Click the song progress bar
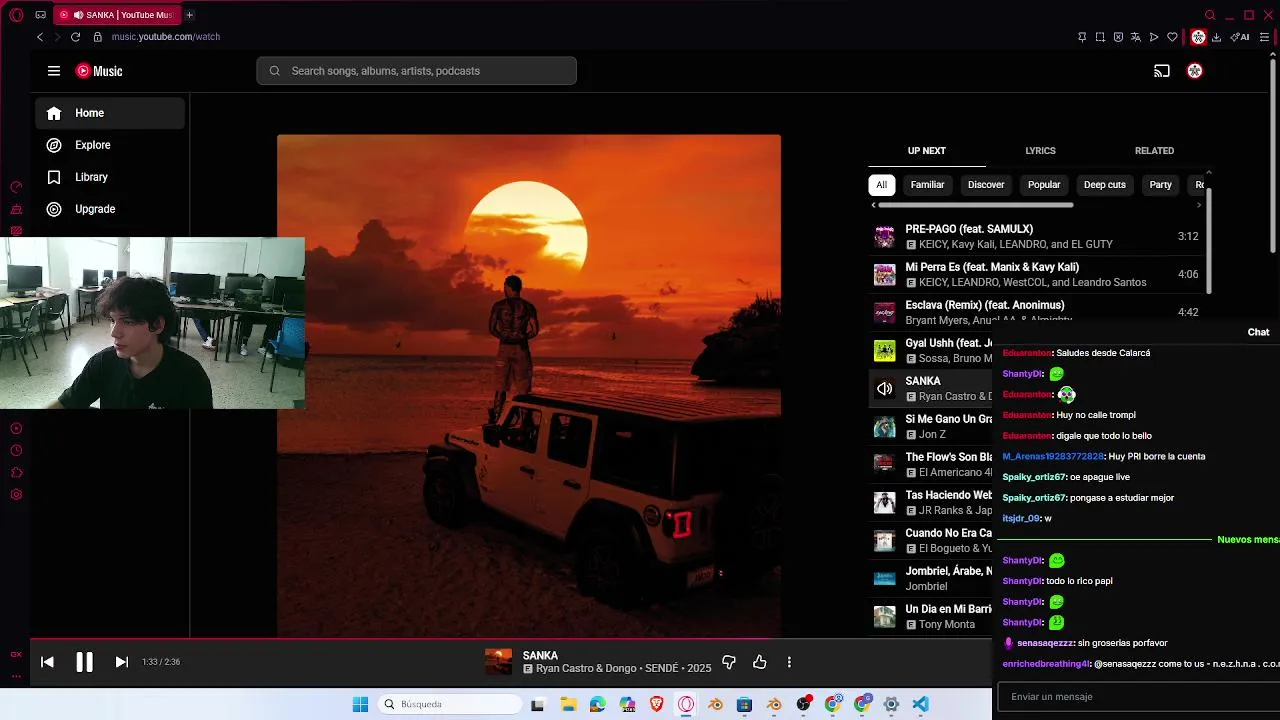Image resolution: width=1280 pixels, height=720 pixels. point(510,638)
